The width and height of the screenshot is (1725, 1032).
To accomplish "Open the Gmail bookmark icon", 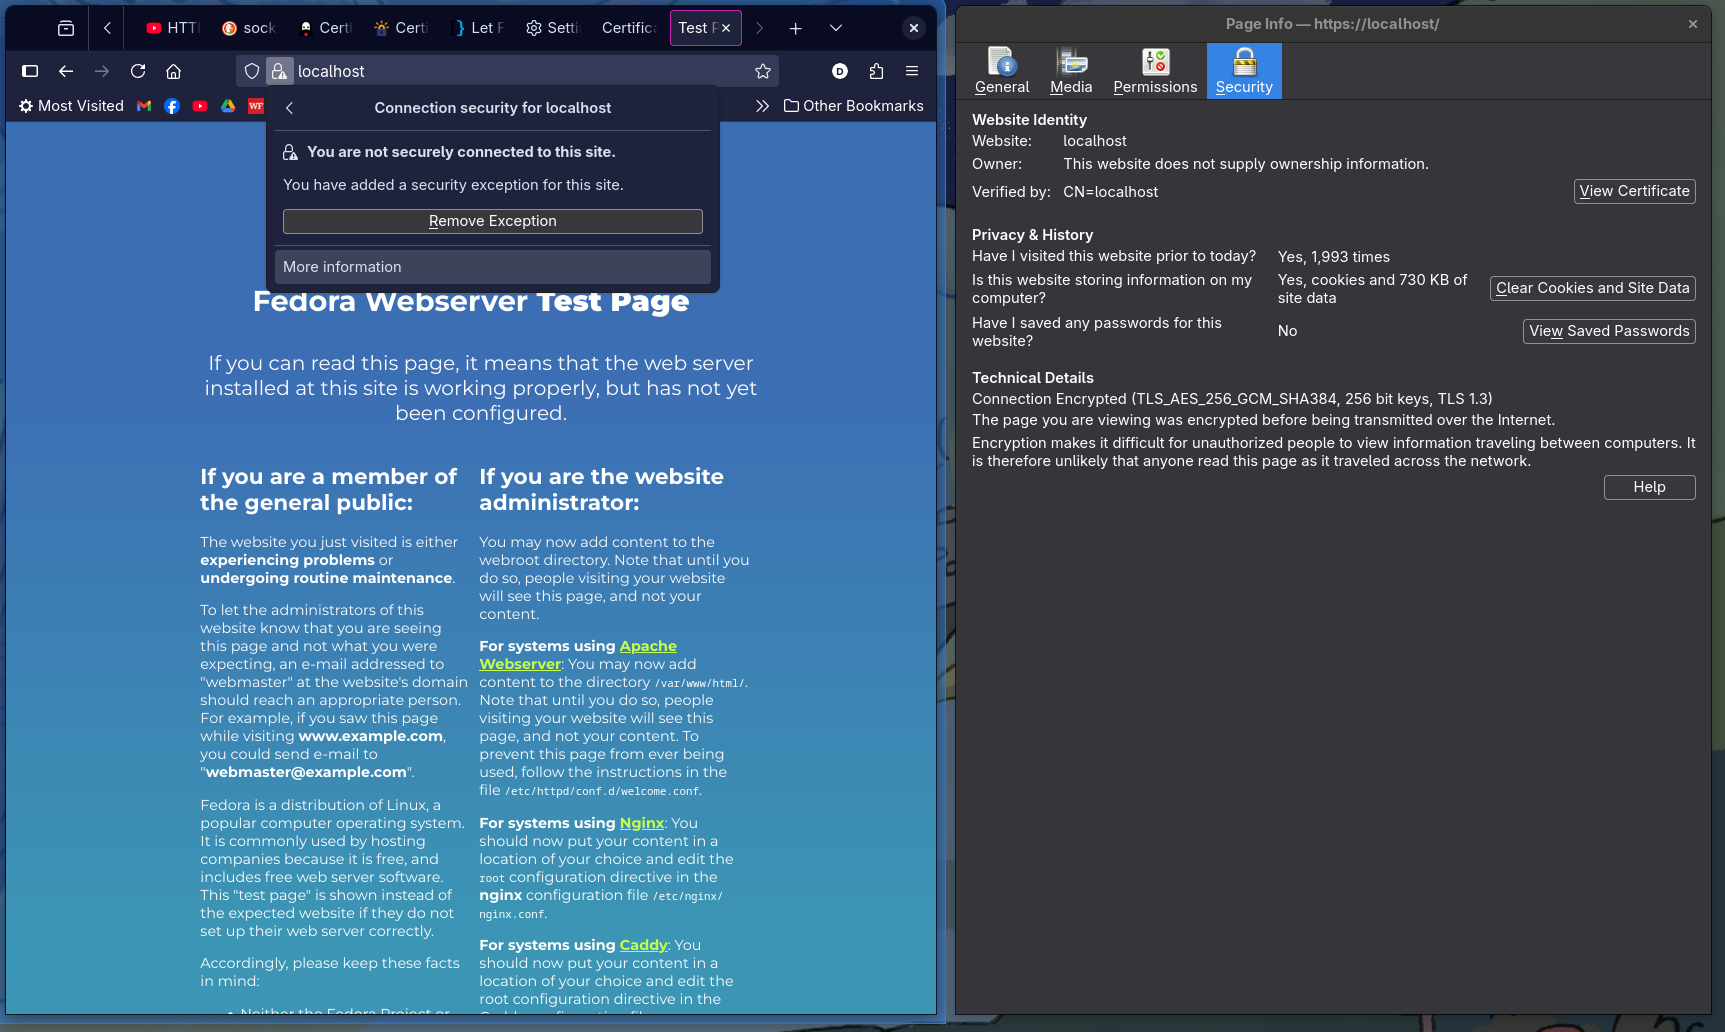I will [x=144, y=106].
